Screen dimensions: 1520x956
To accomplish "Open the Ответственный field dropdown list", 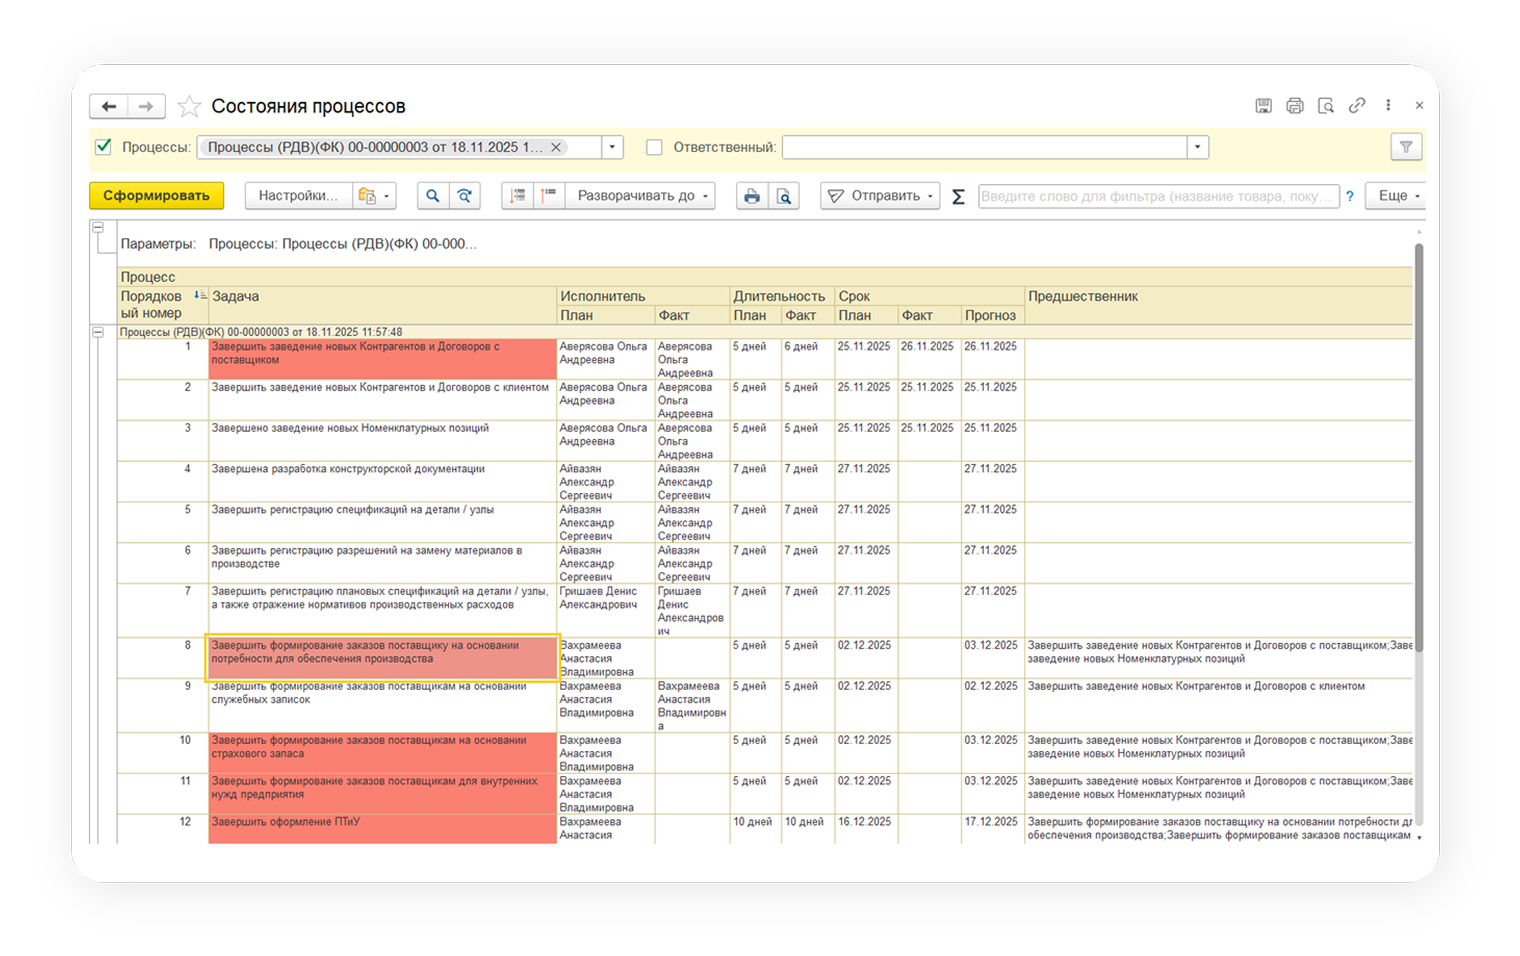I will pos(1197,147).
